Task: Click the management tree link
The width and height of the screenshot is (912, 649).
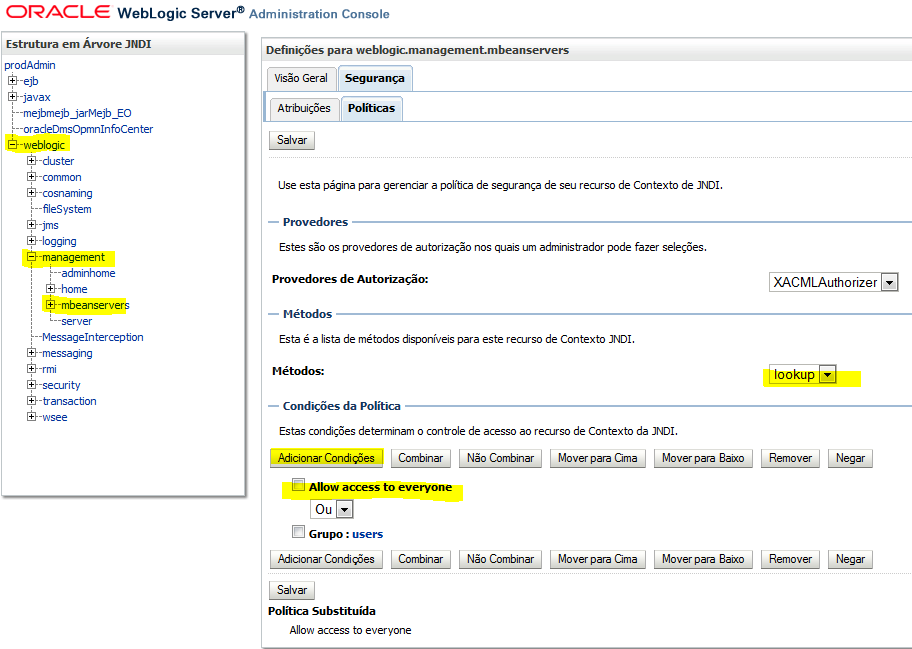Action: point(73,257)
